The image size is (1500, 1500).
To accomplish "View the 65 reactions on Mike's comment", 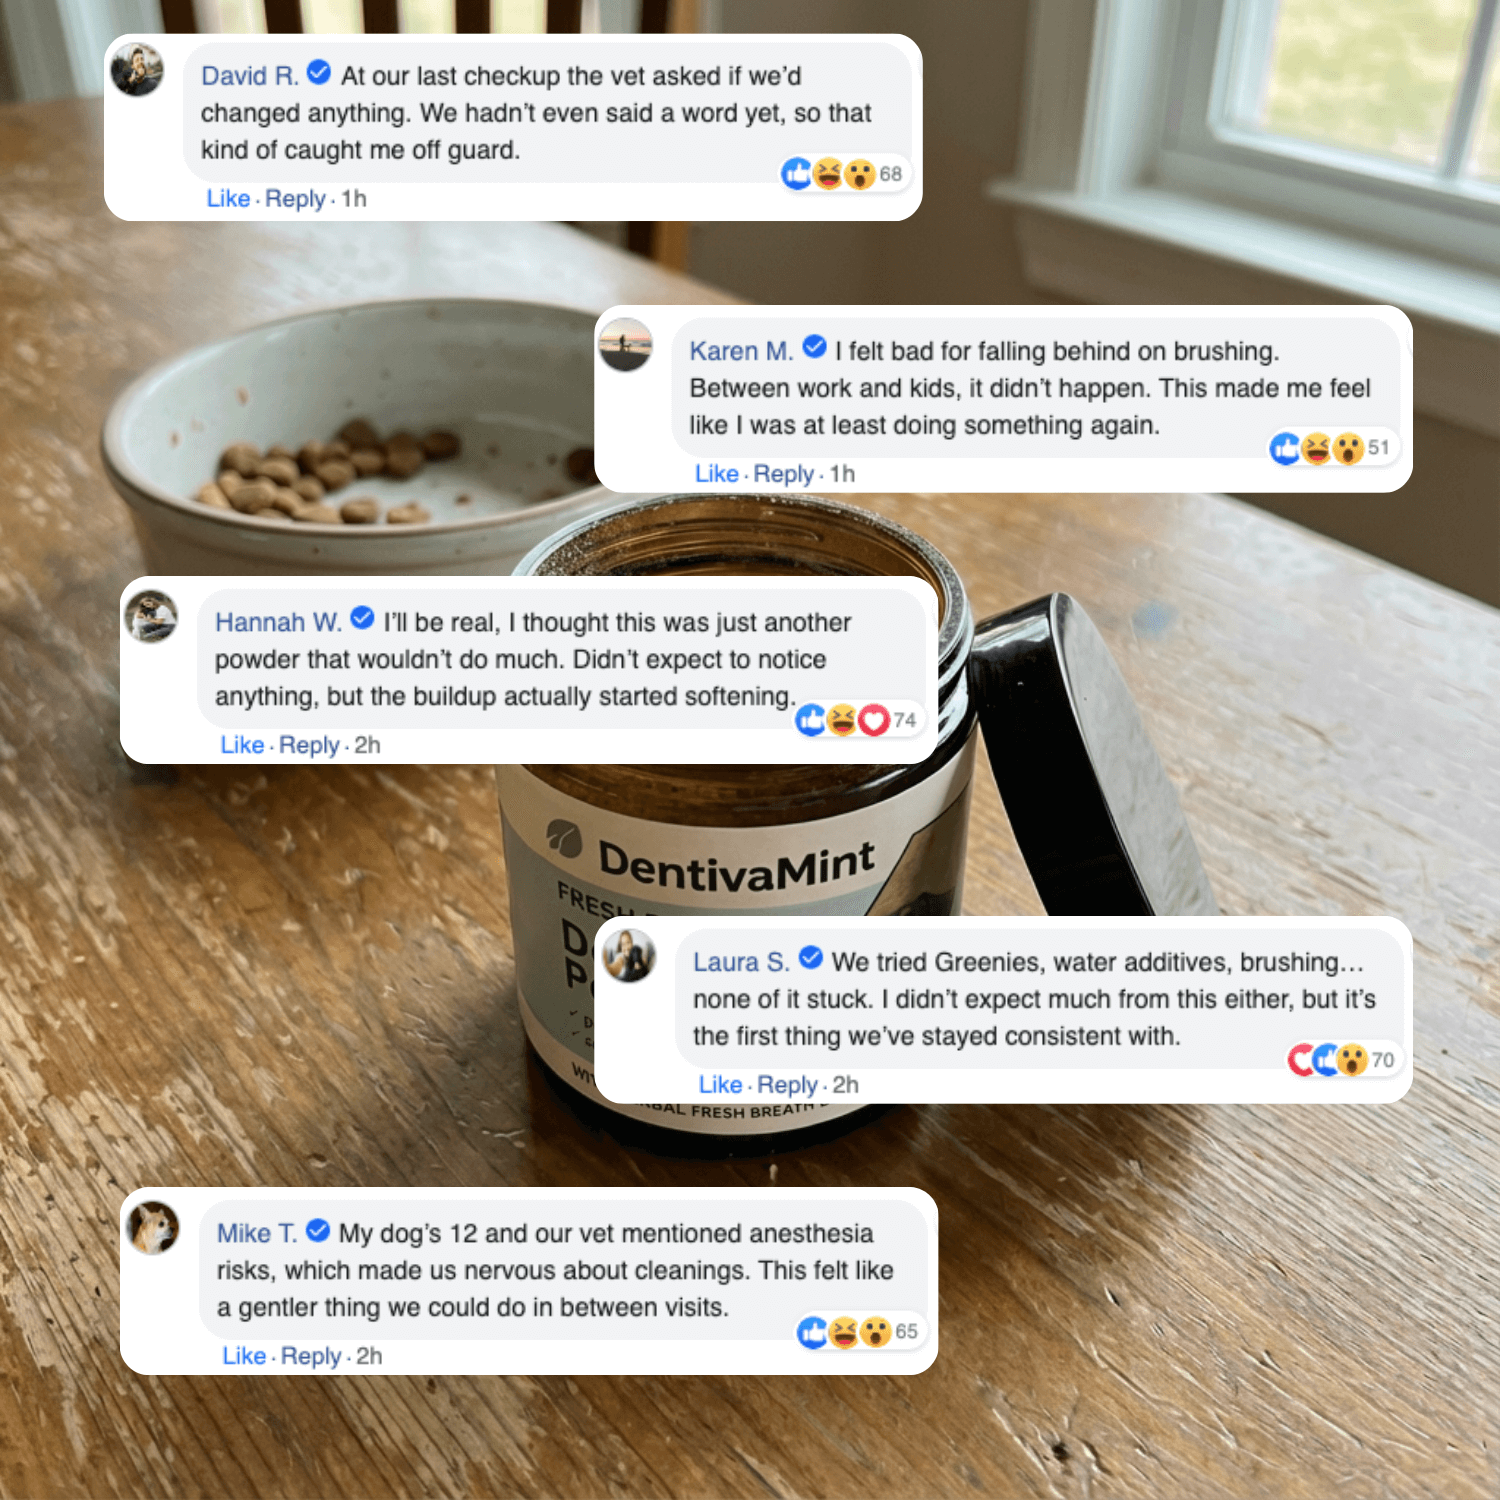I will pos(858,1332).
